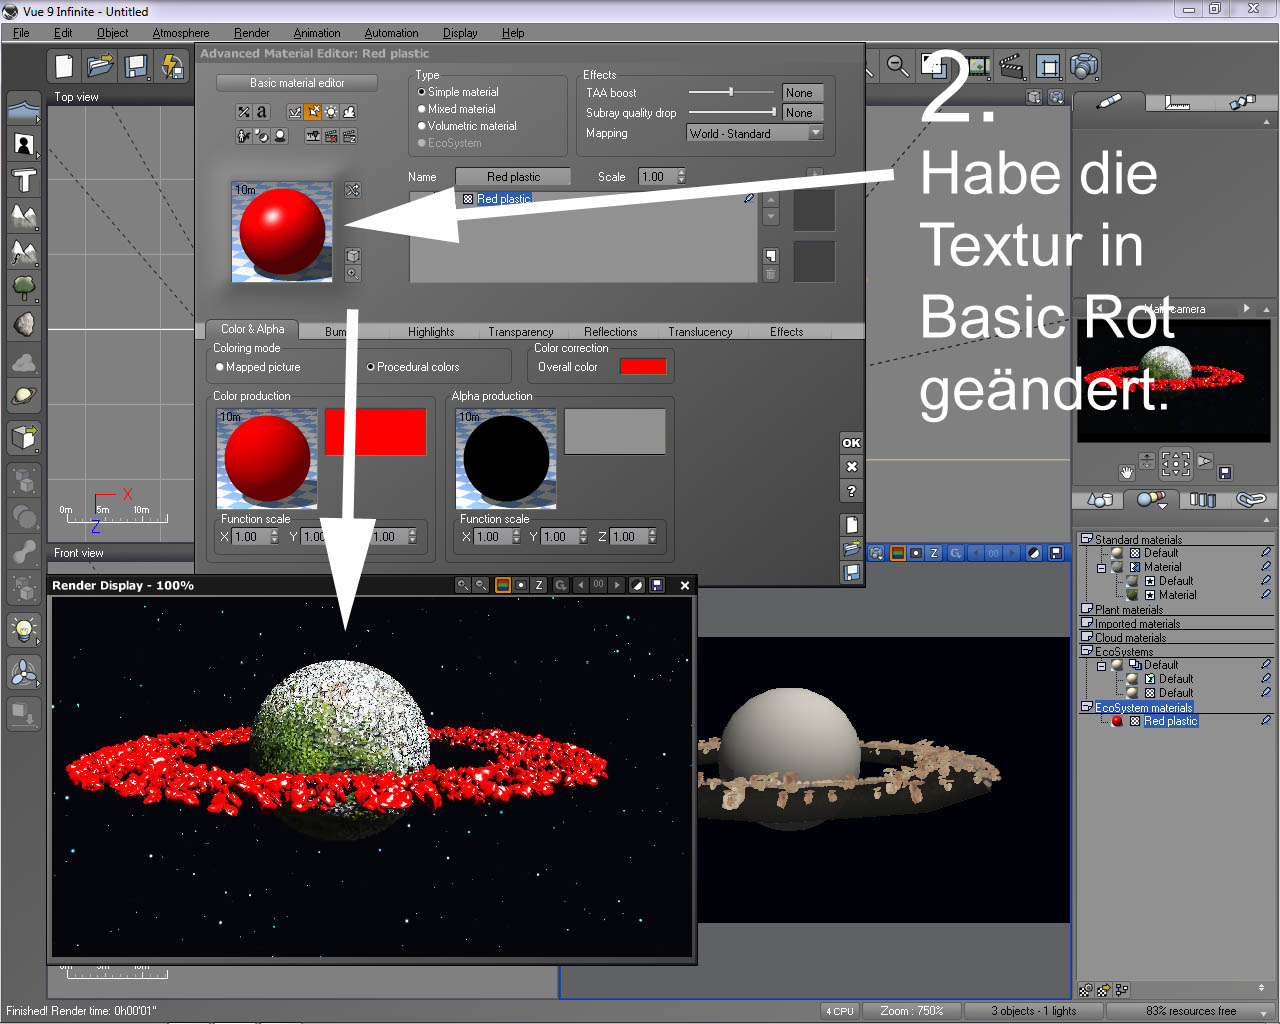
Task: Select the Mapped picture coloring mode
Action: [220, 367]
